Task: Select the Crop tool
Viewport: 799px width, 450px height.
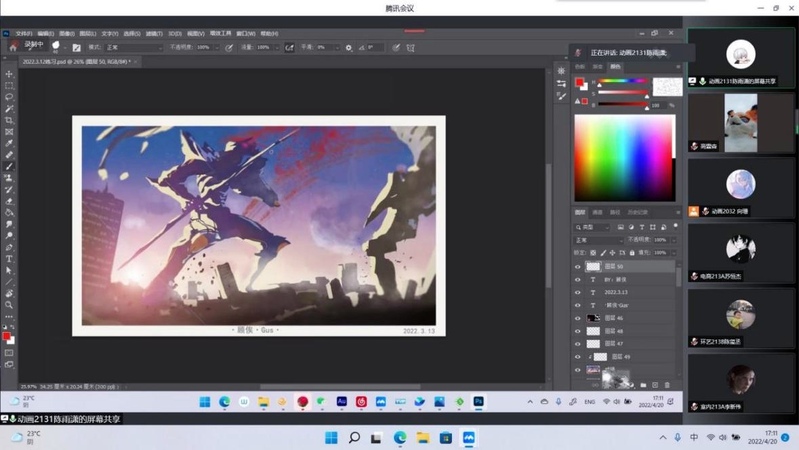Action: pos(9,120)
